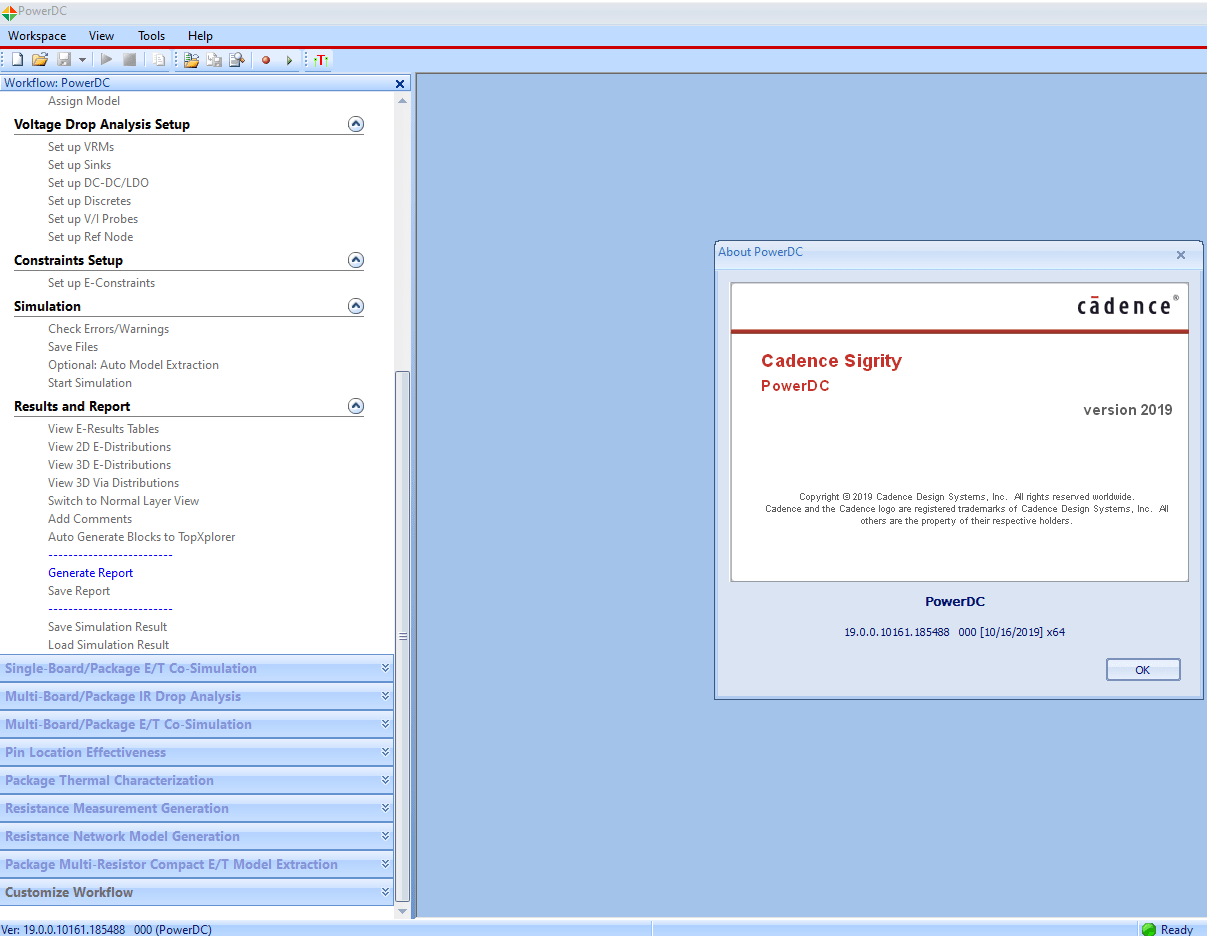This screenshot has width=1207, height=936.
Task: Click Save Files in Simulation section
Action: pyautogui.click(x=73, y=347)
